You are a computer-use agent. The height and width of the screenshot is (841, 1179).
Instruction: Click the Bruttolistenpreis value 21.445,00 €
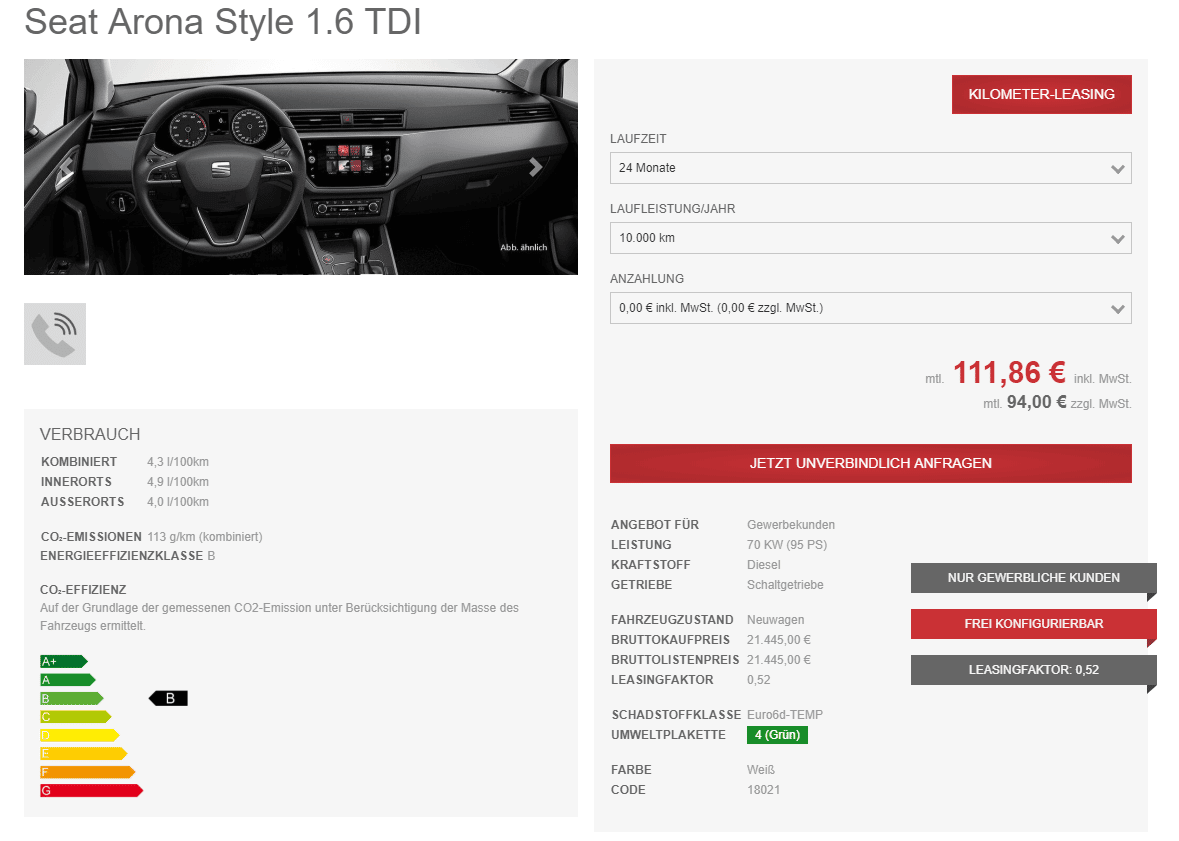(779, 660)
